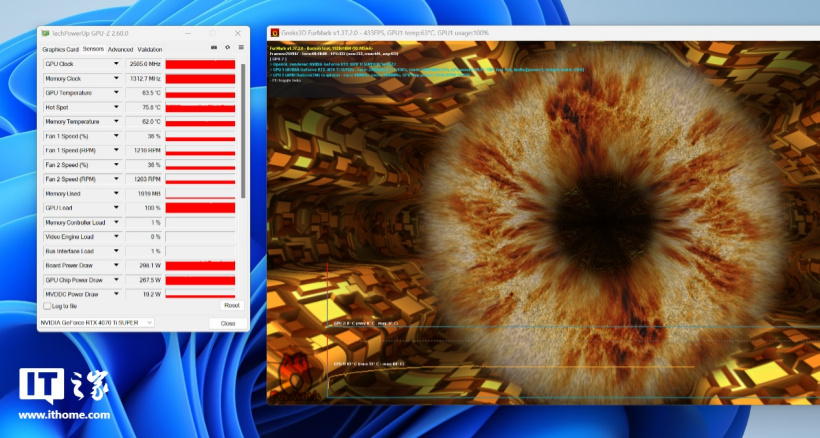Image resolution: width=820 pixels, height=438 pixels.
Task: Expand the Board Power Draw dropdown
Action: click(116, 266)
